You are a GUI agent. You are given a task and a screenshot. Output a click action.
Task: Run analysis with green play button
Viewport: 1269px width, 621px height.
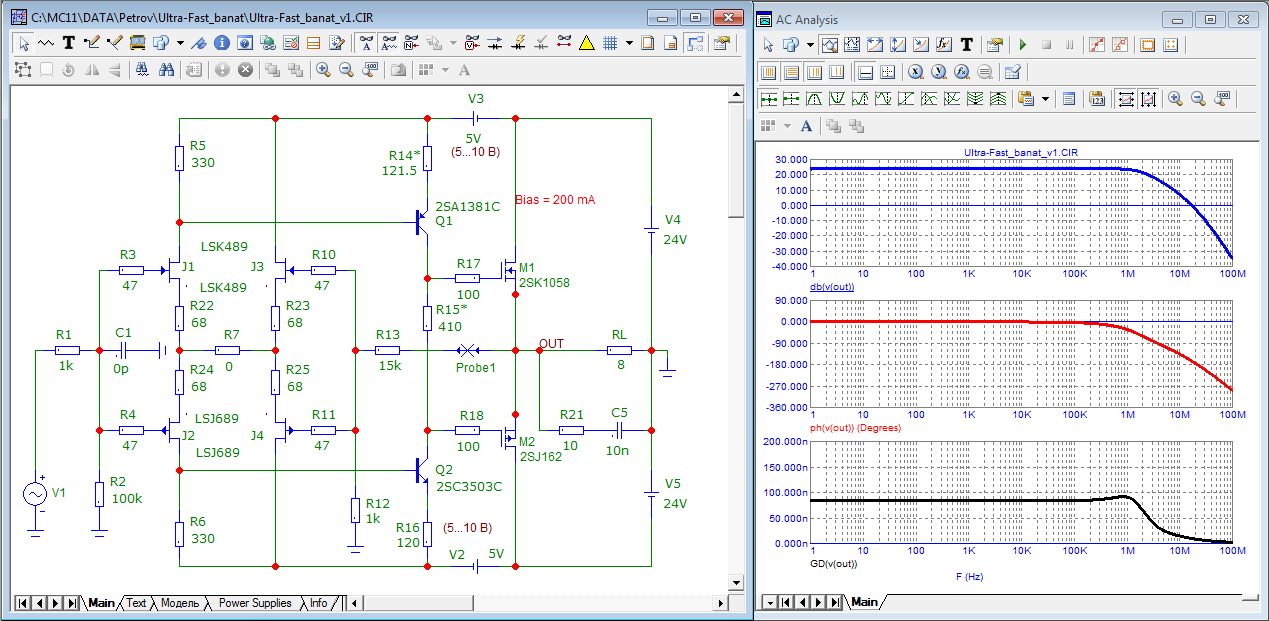point(1022,45)
